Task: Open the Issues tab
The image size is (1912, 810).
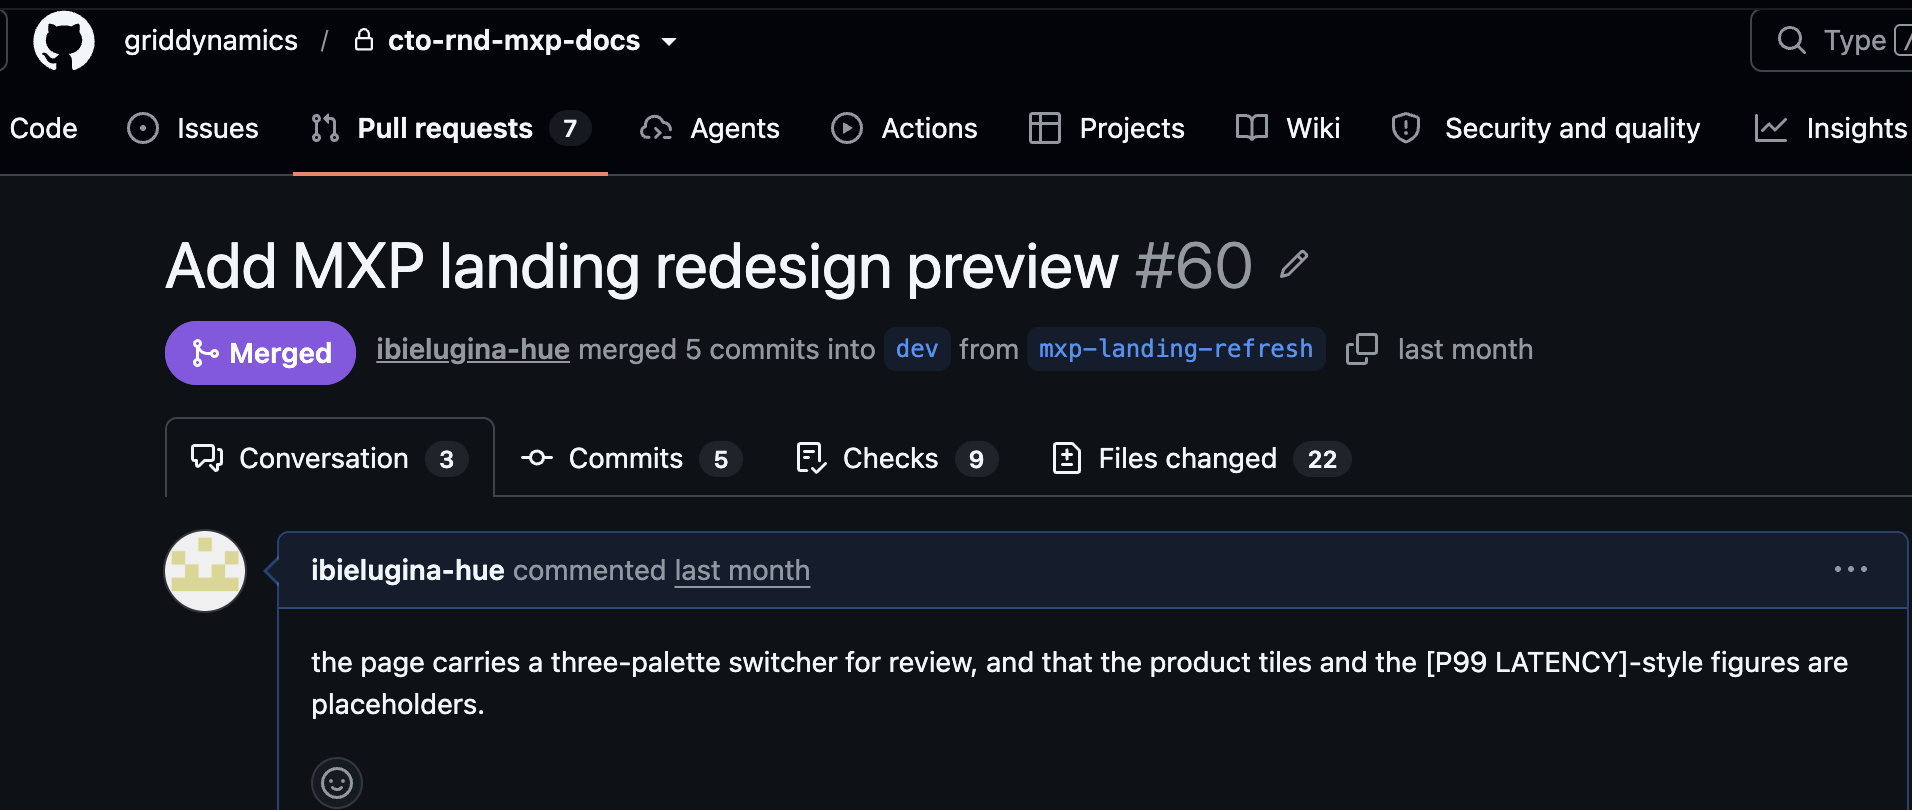Action: [193, 128]
